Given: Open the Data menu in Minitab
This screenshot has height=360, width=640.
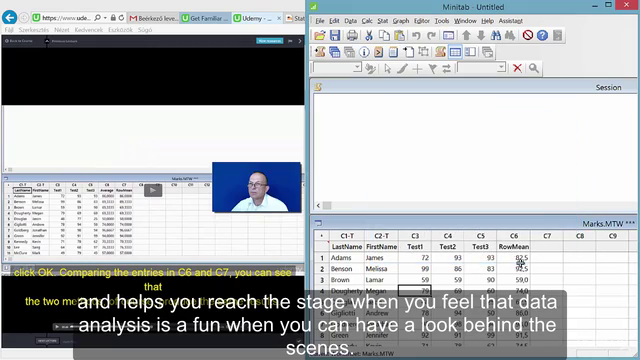Looking at the screenshot, I should pos(350,21).
